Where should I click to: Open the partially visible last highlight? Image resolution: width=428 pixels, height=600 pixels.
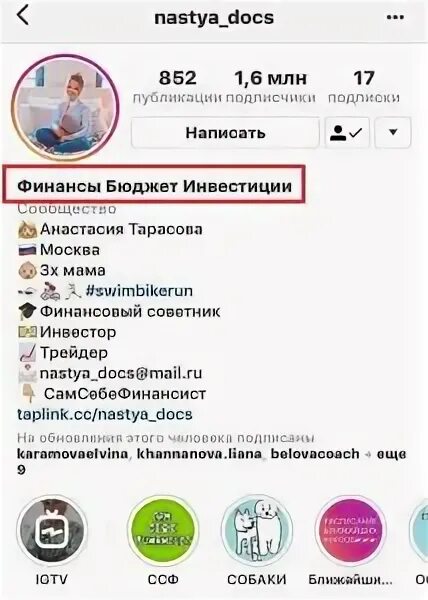click(x=418, y=531)
